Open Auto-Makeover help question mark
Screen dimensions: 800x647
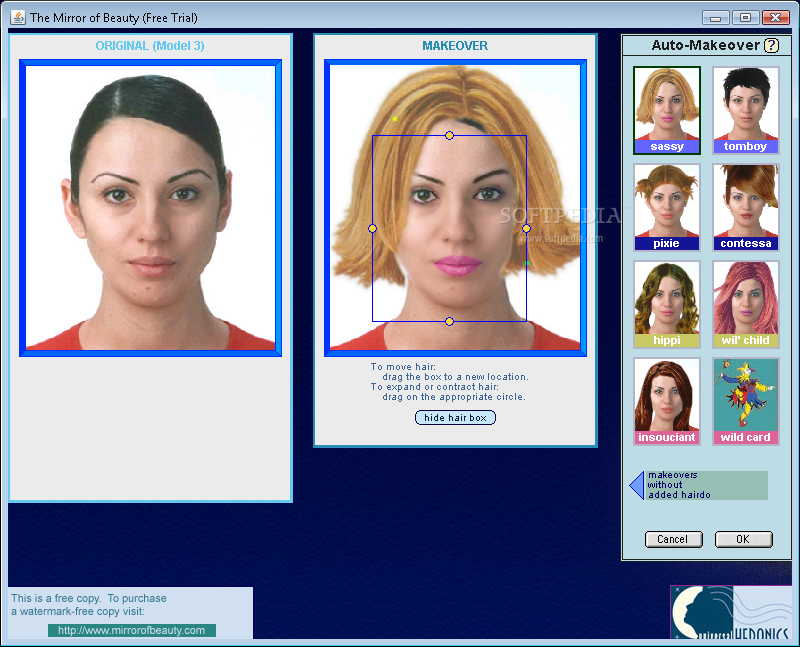coord(771,45)
